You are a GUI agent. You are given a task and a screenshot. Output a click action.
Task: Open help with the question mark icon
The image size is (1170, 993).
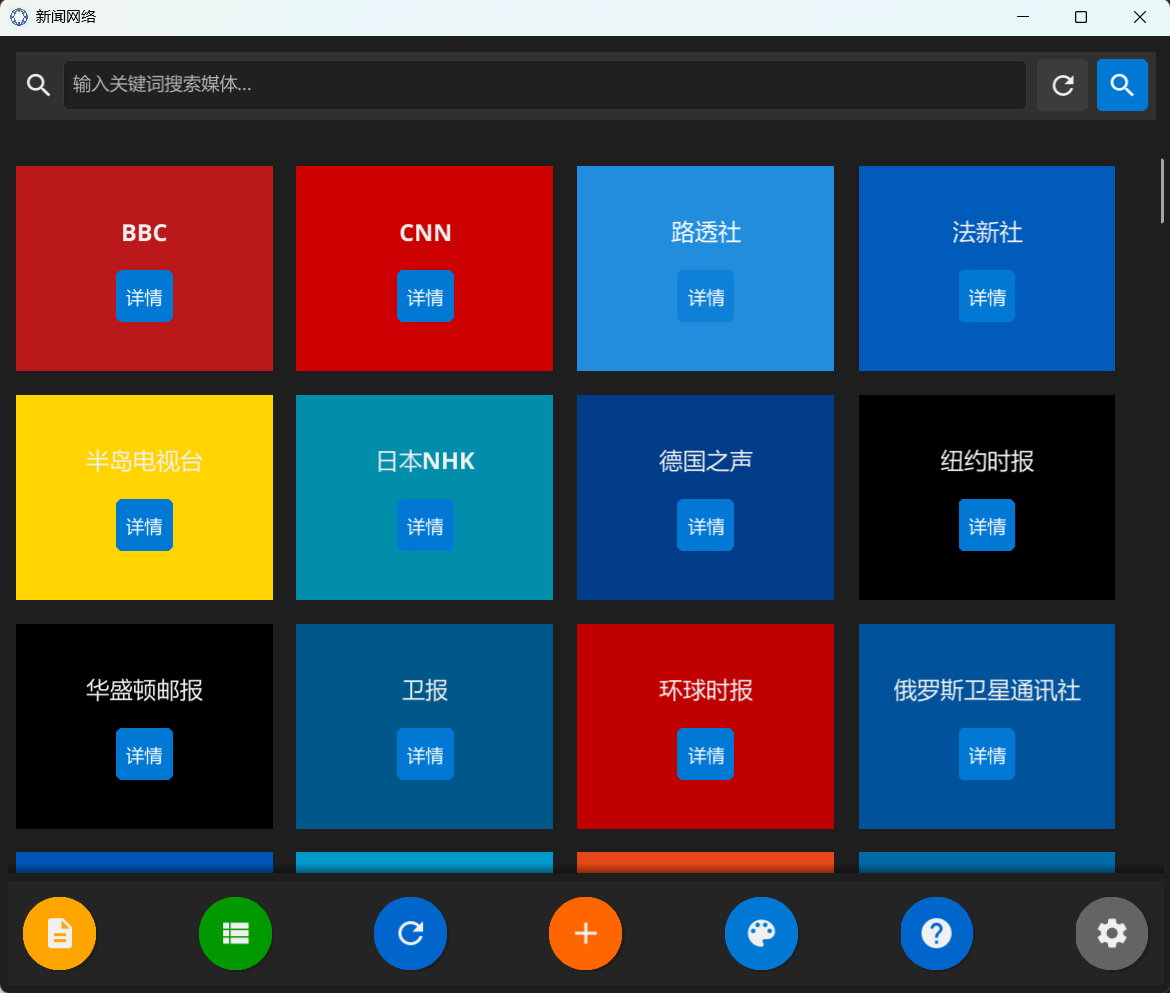(x=936, y=933)
